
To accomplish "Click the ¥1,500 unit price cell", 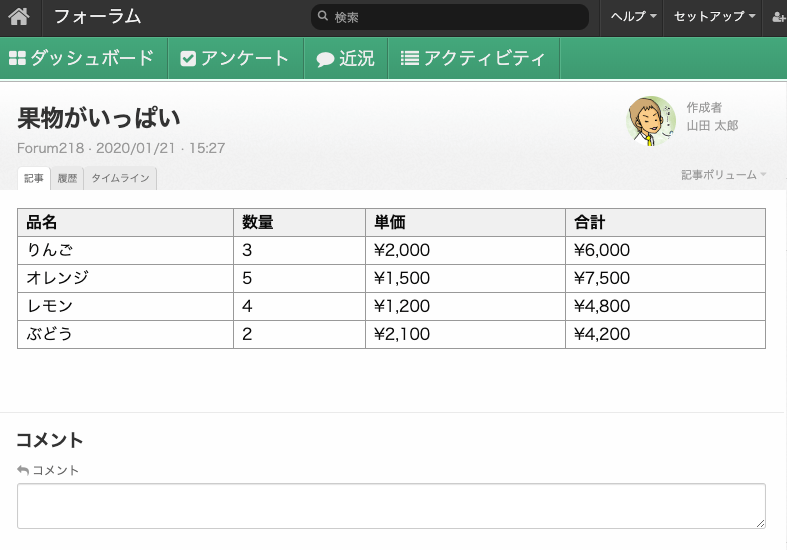I will (465, 279).
